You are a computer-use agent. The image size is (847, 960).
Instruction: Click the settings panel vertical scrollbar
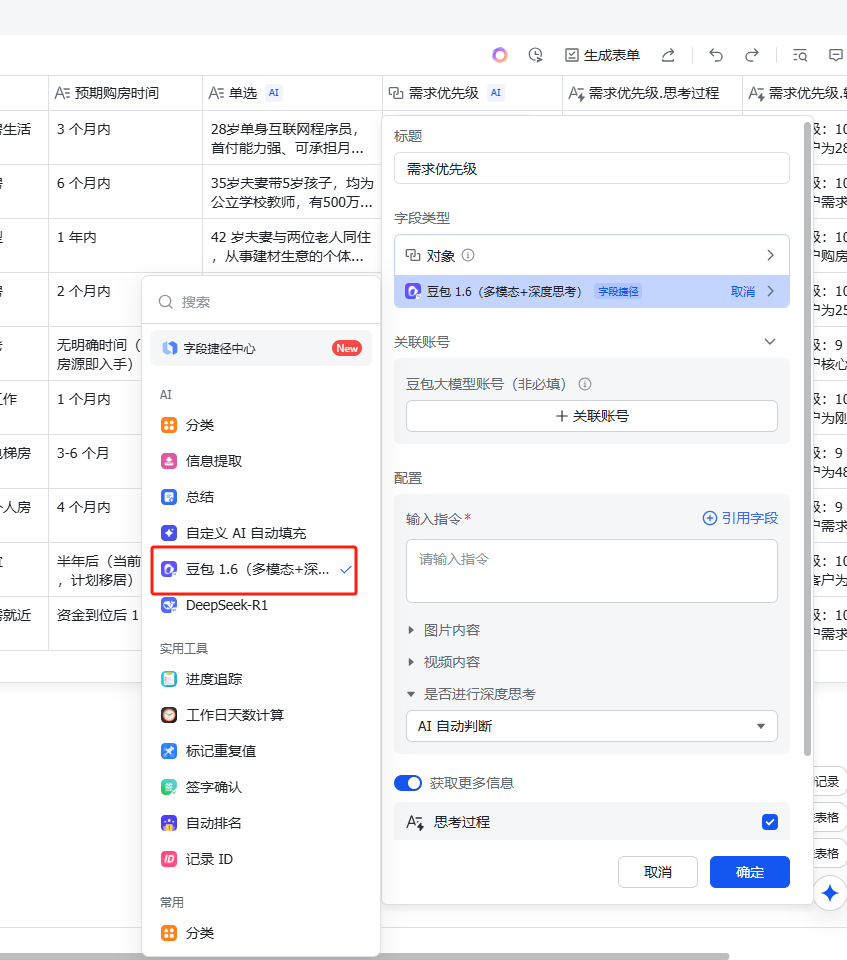(807, 438)
